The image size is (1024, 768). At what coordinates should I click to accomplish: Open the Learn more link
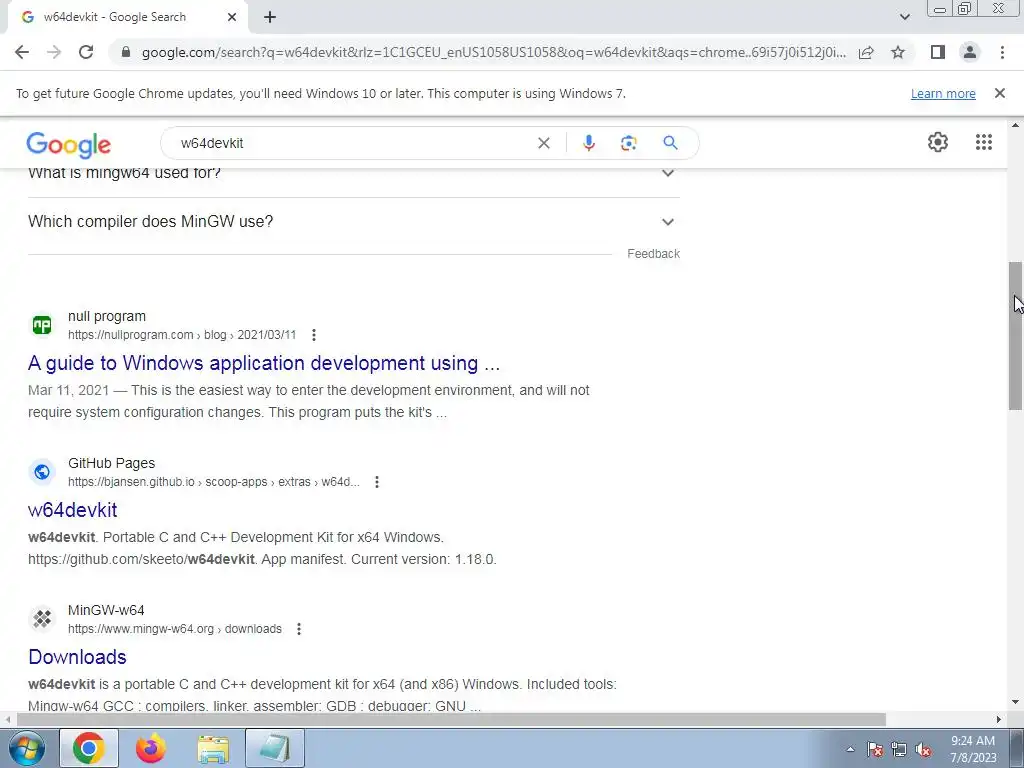point(943,93)
